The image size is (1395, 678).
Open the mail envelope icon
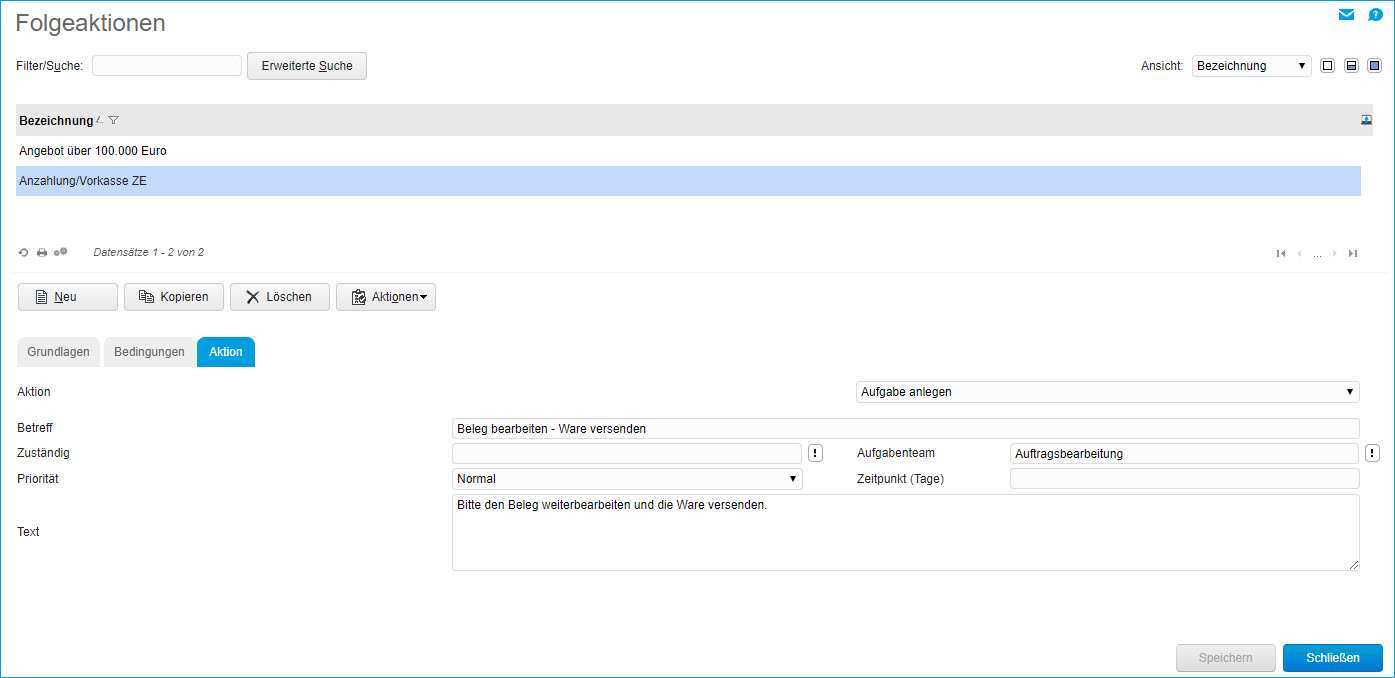(1346, 15)
